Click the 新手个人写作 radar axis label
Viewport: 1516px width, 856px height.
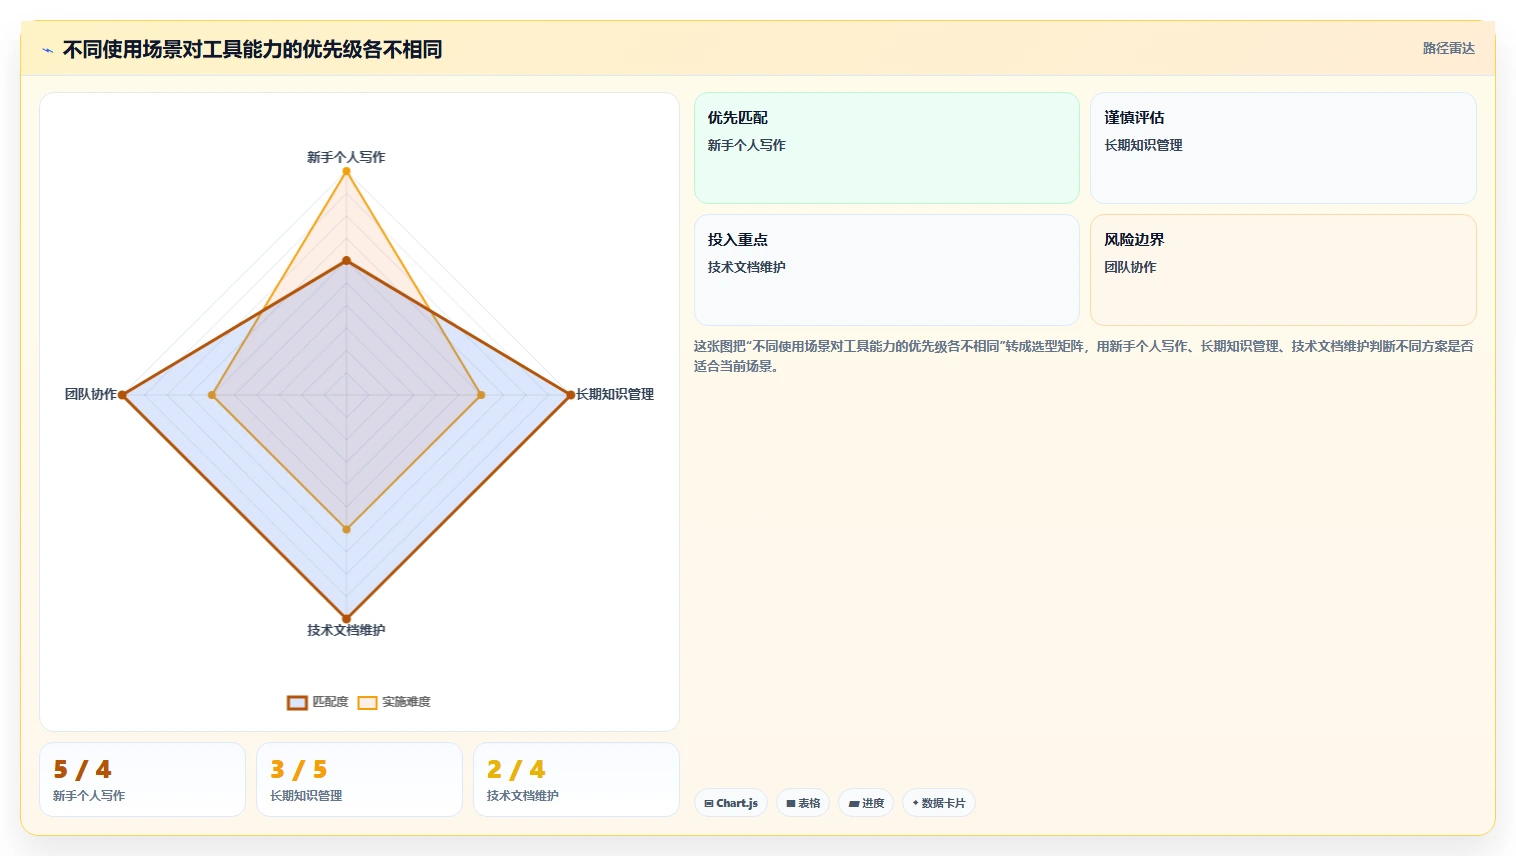(x=346, y=157)
